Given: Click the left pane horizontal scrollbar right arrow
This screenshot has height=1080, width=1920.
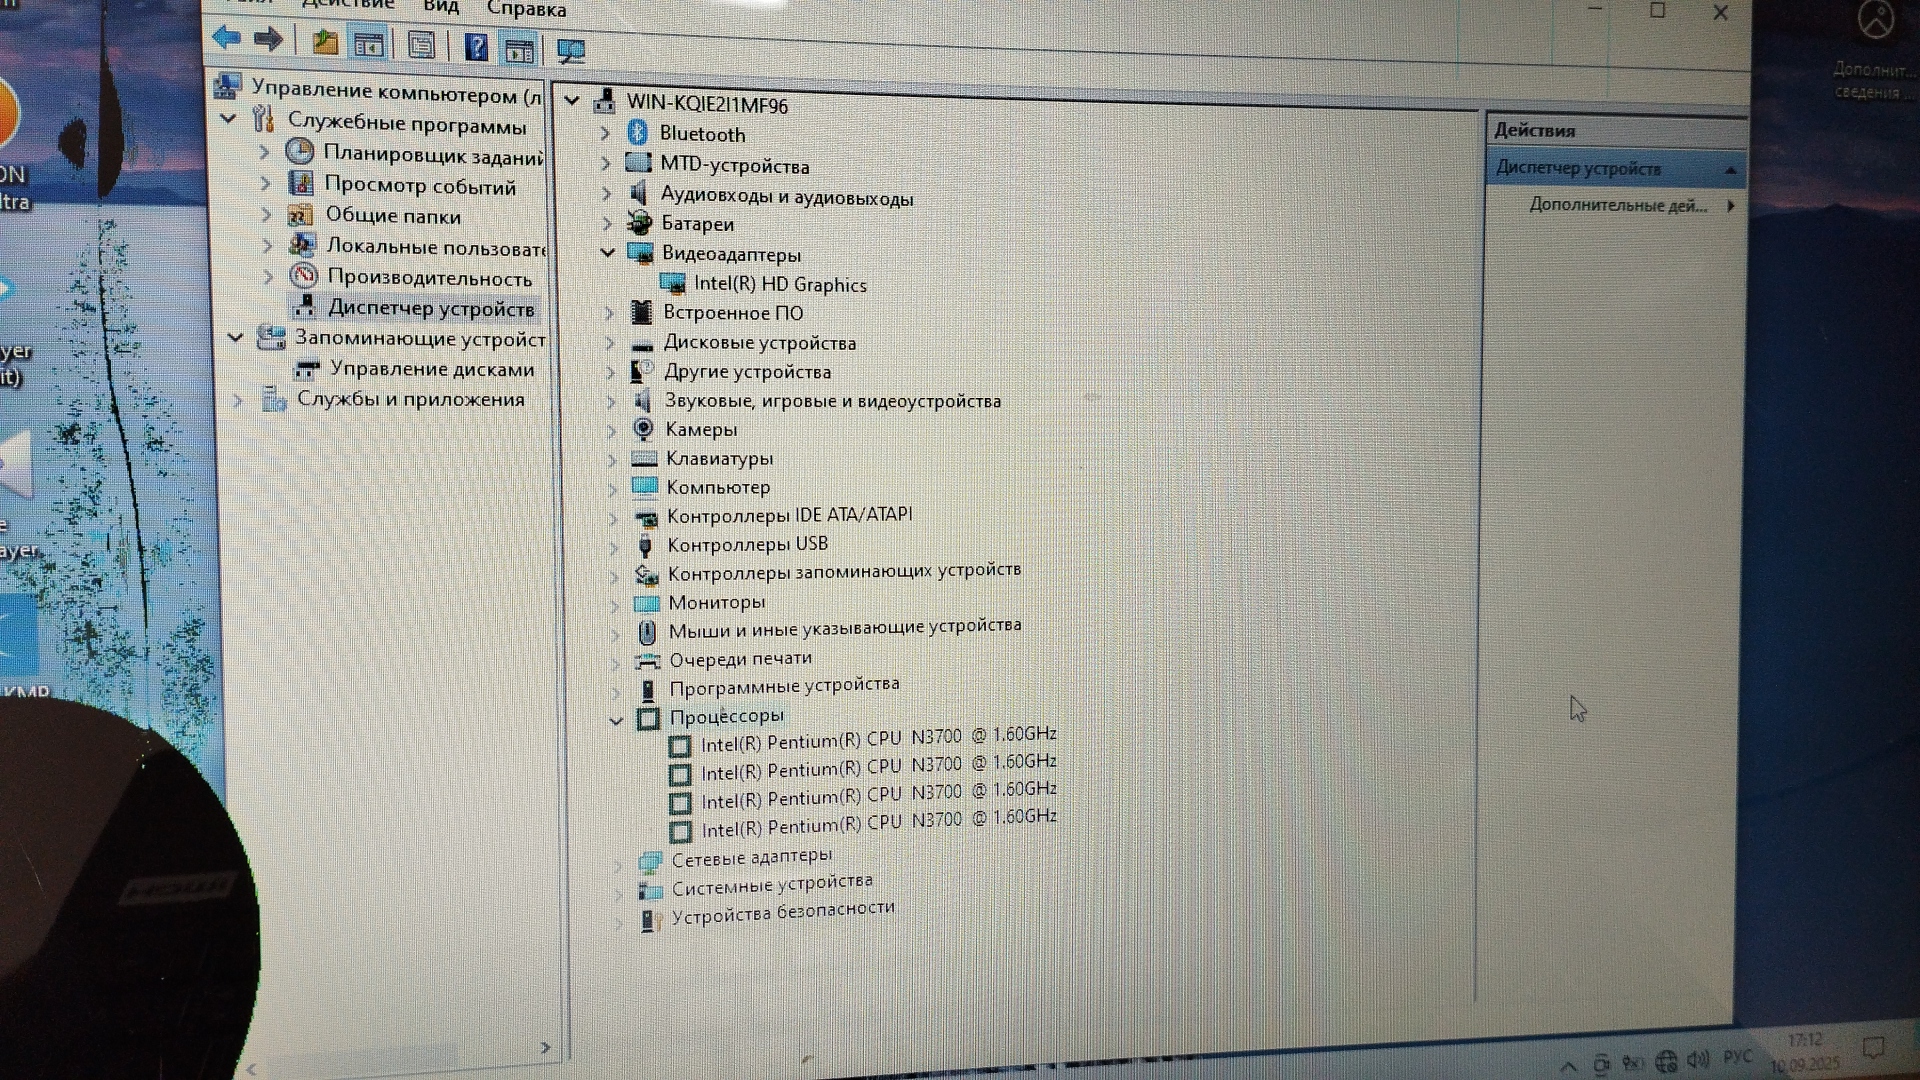Looking at the screenshot, I should (x=545, y=1047).
